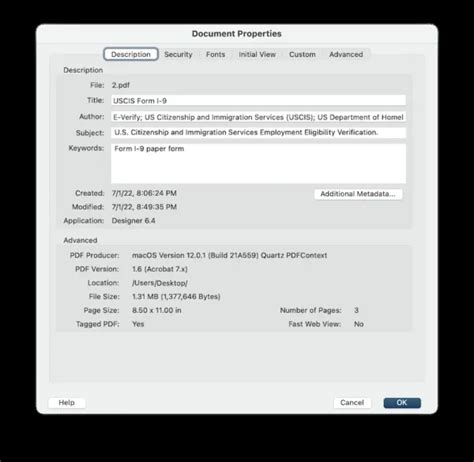Select the location path /Users/Desktop/

click(x=160, y=283)
